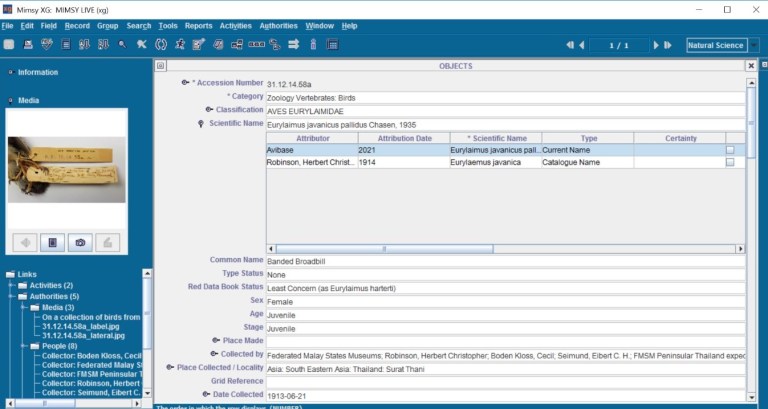Open the Reports menu

(x=198, y=26)
